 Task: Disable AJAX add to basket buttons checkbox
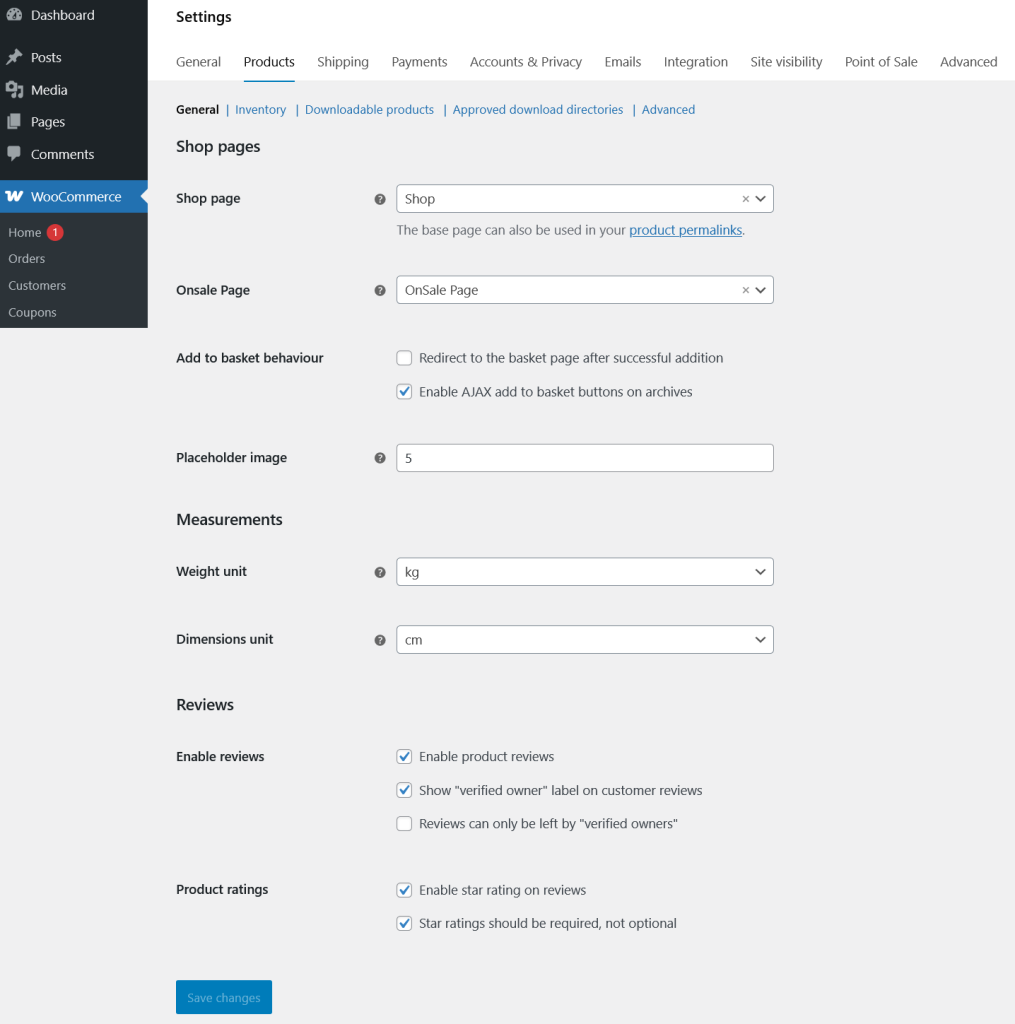[404, 392]
